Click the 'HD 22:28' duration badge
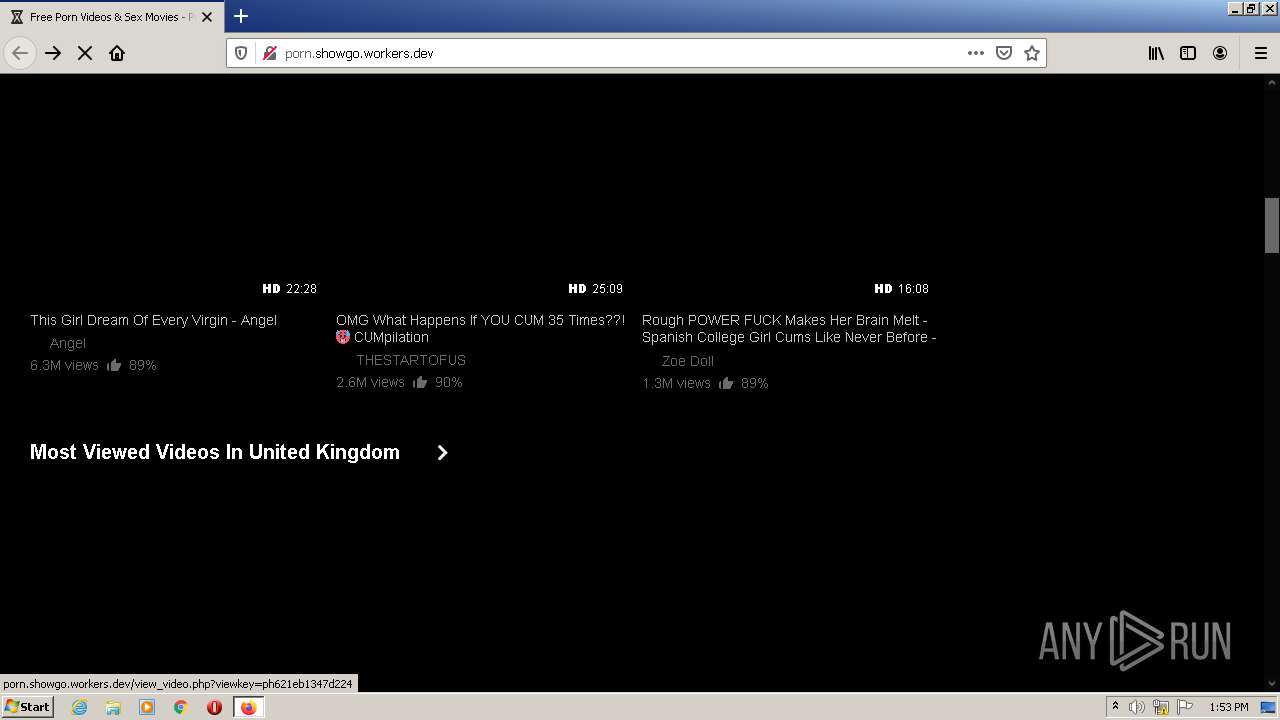 pos(290,288)
